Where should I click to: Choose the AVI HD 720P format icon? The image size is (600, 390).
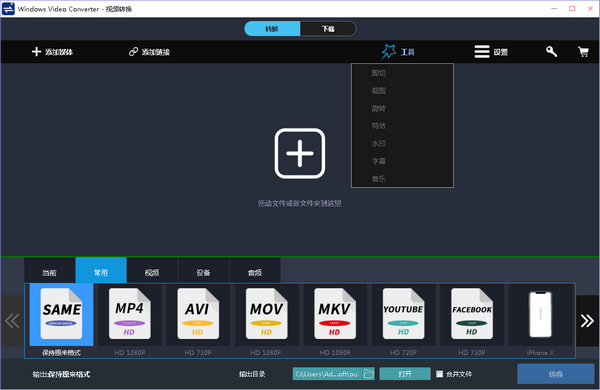[198, 314]
